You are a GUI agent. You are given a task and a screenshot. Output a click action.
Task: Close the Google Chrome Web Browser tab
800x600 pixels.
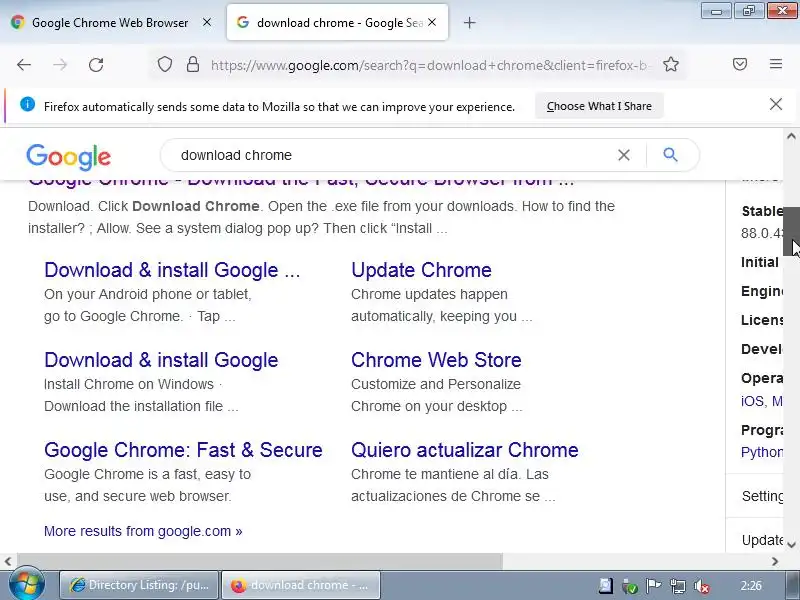click(207, 22)
